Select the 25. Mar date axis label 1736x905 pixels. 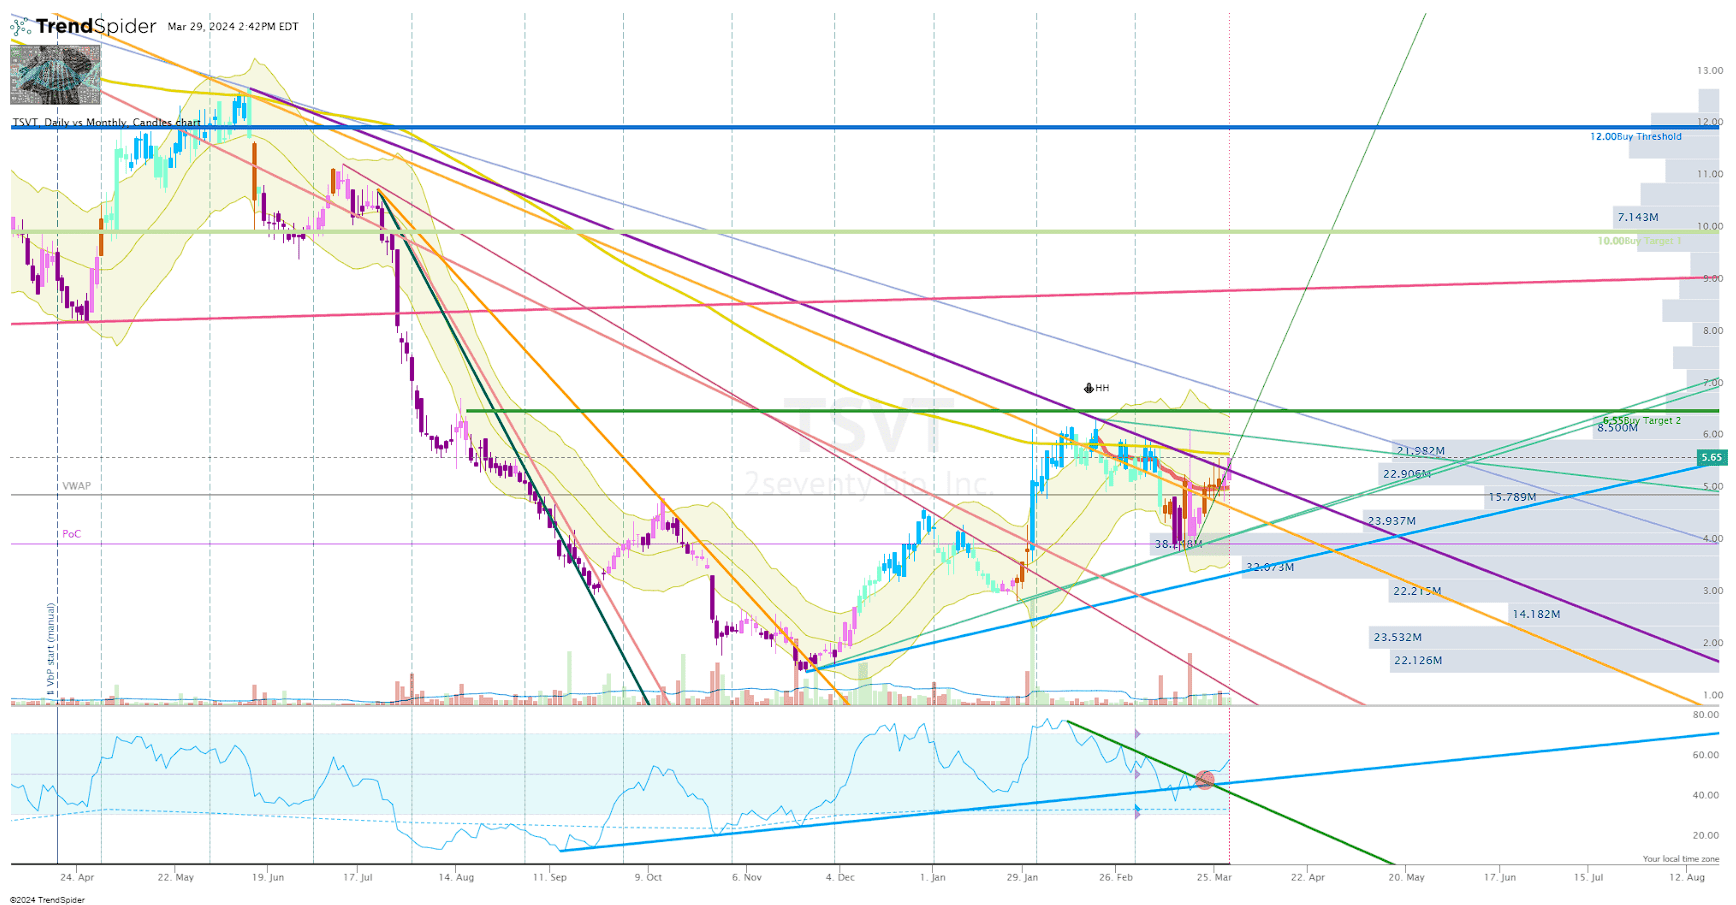point(1213,877)
